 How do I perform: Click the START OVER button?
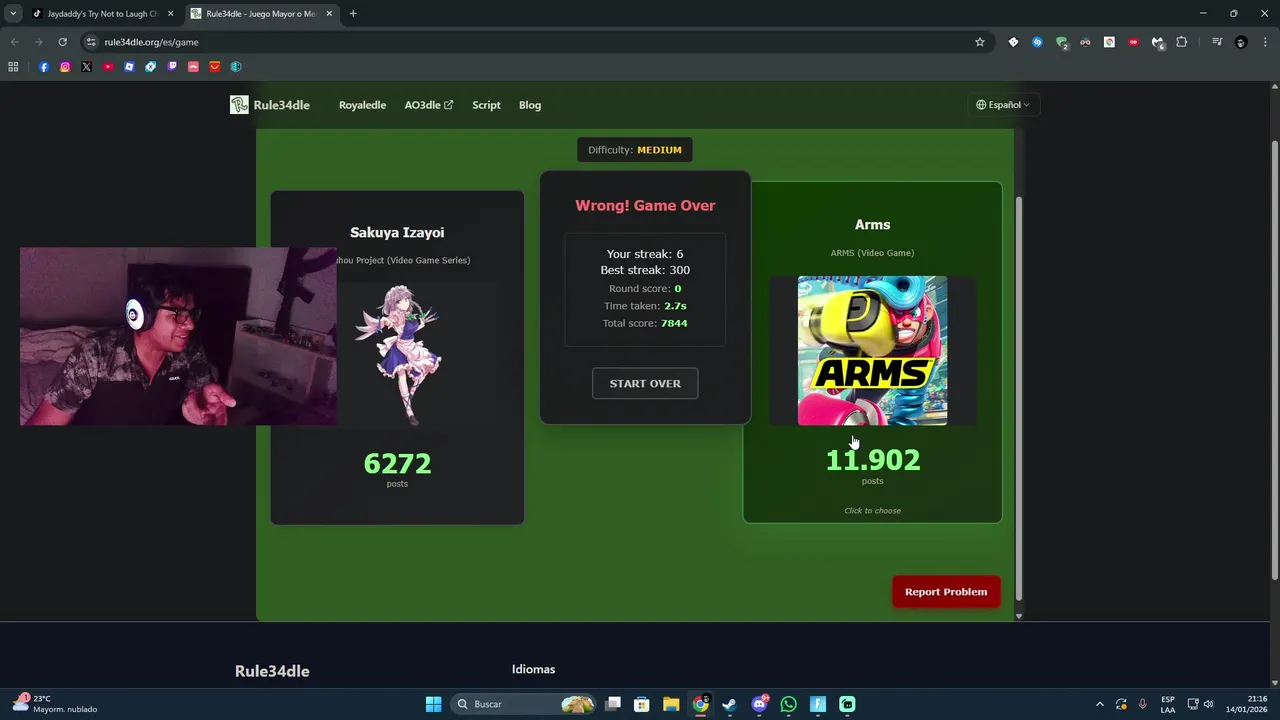pyautogui.click(x=645, y=383)
